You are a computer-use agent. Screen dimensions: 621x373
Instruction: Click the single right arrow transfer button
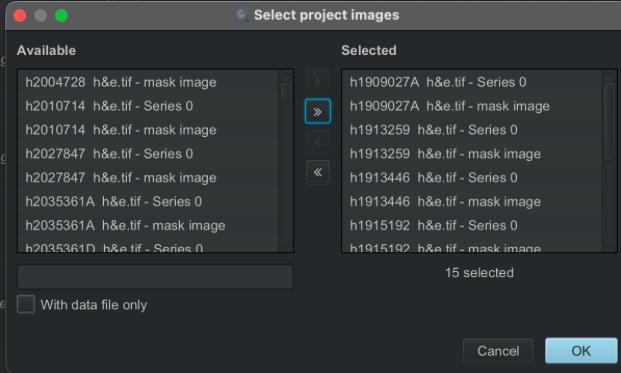318,82
